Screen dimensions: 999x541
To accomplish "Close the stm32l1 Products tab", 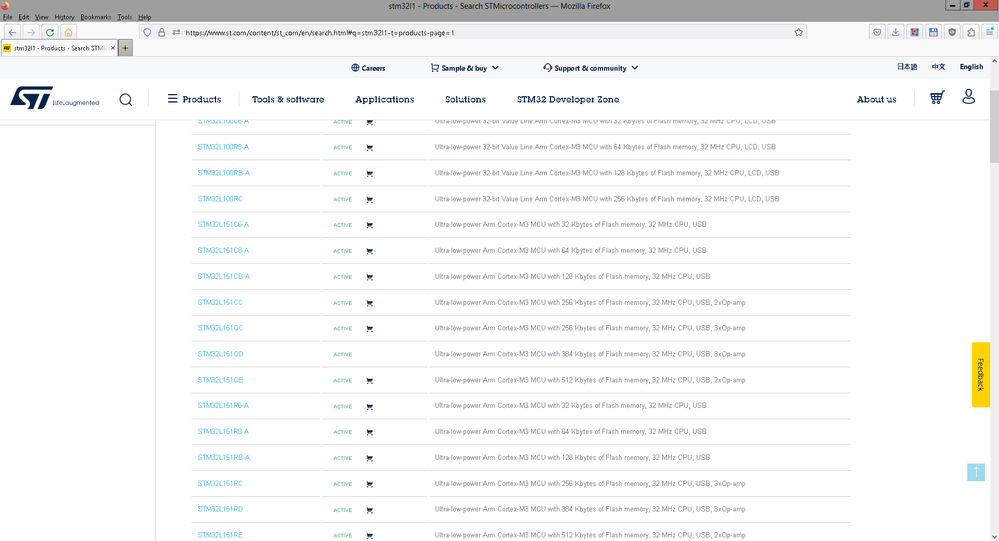I will [x=113, y=48].
